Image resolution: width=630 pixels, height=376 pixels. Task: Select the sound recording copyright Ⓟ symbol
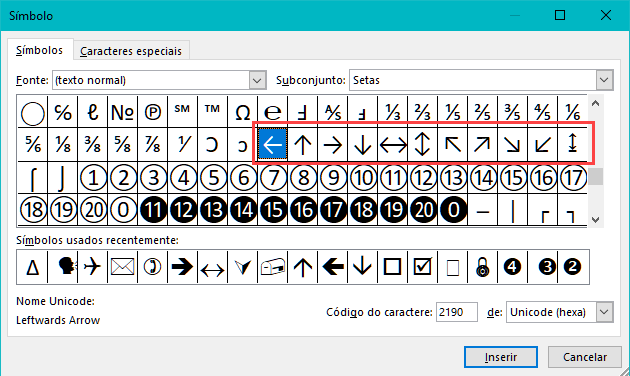click(153, 112)
